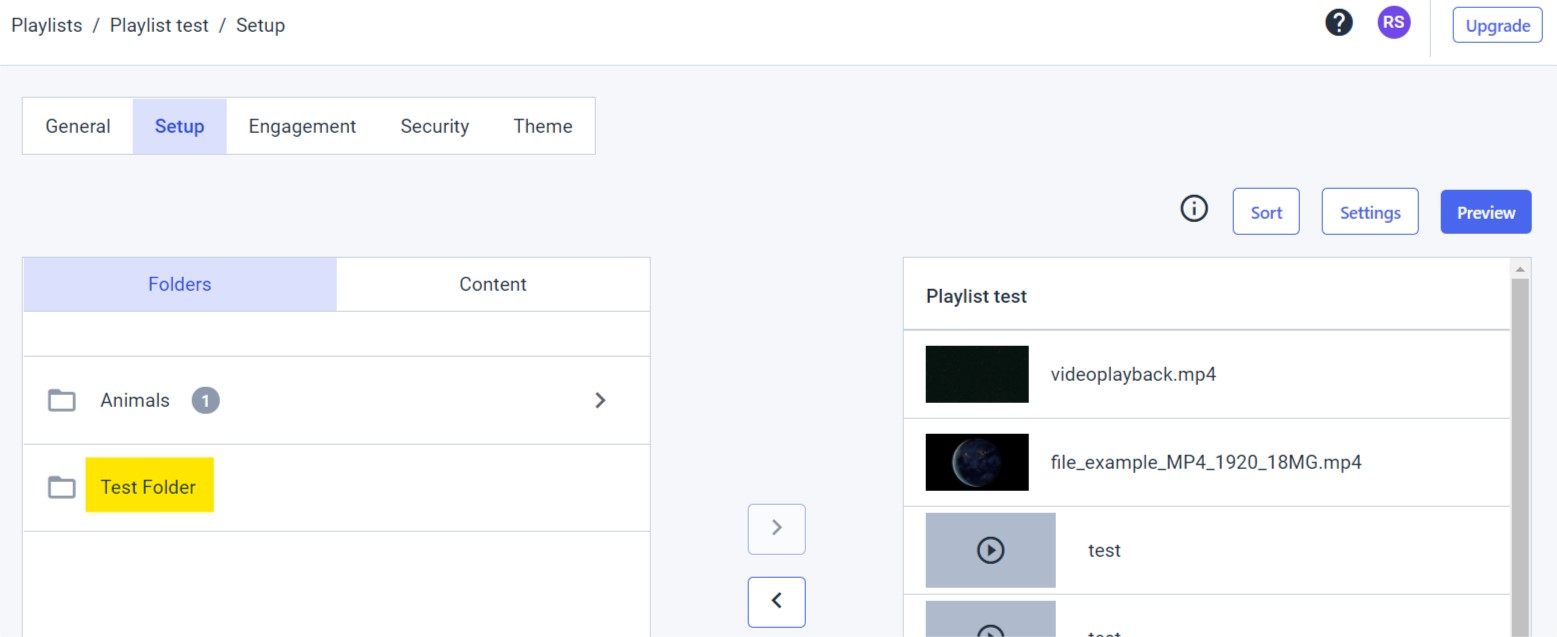Click the Setup breadcrumb text
Screen dimensions: 1557x637
pyautogui.click(x=260, y=25)
